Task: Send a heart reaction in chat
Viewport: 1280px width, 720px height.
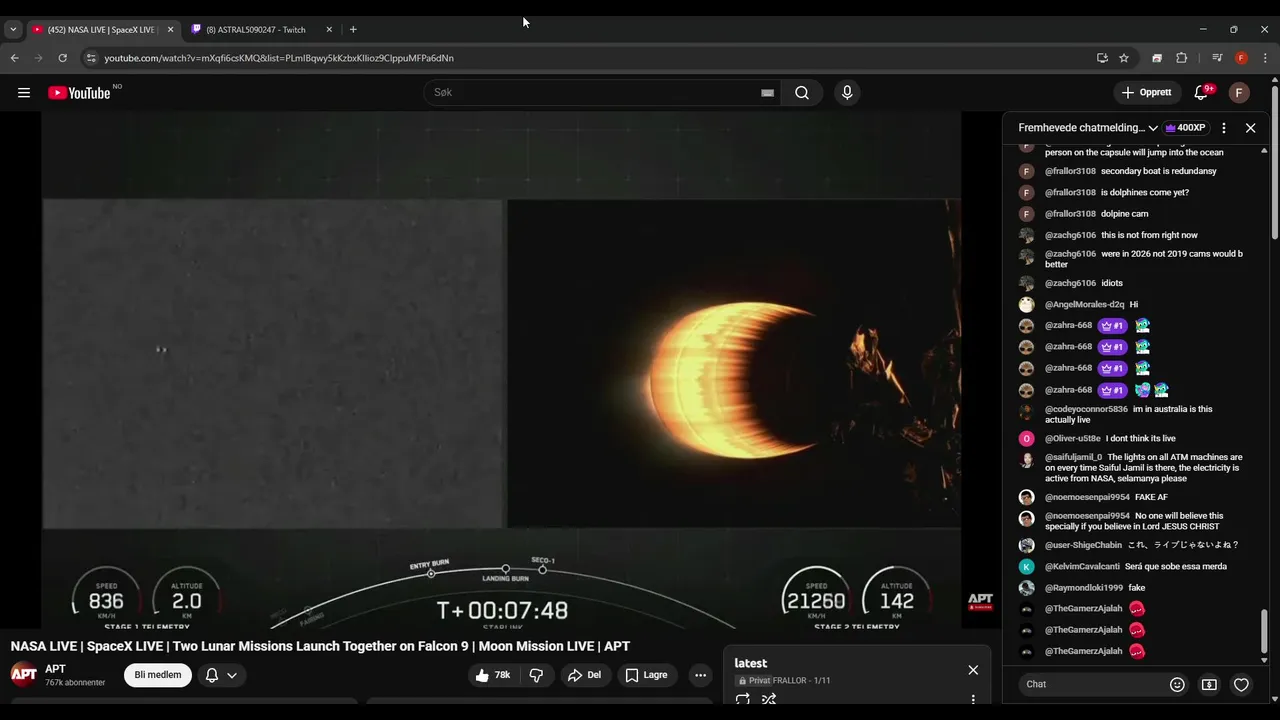Action: point(1241,685)
